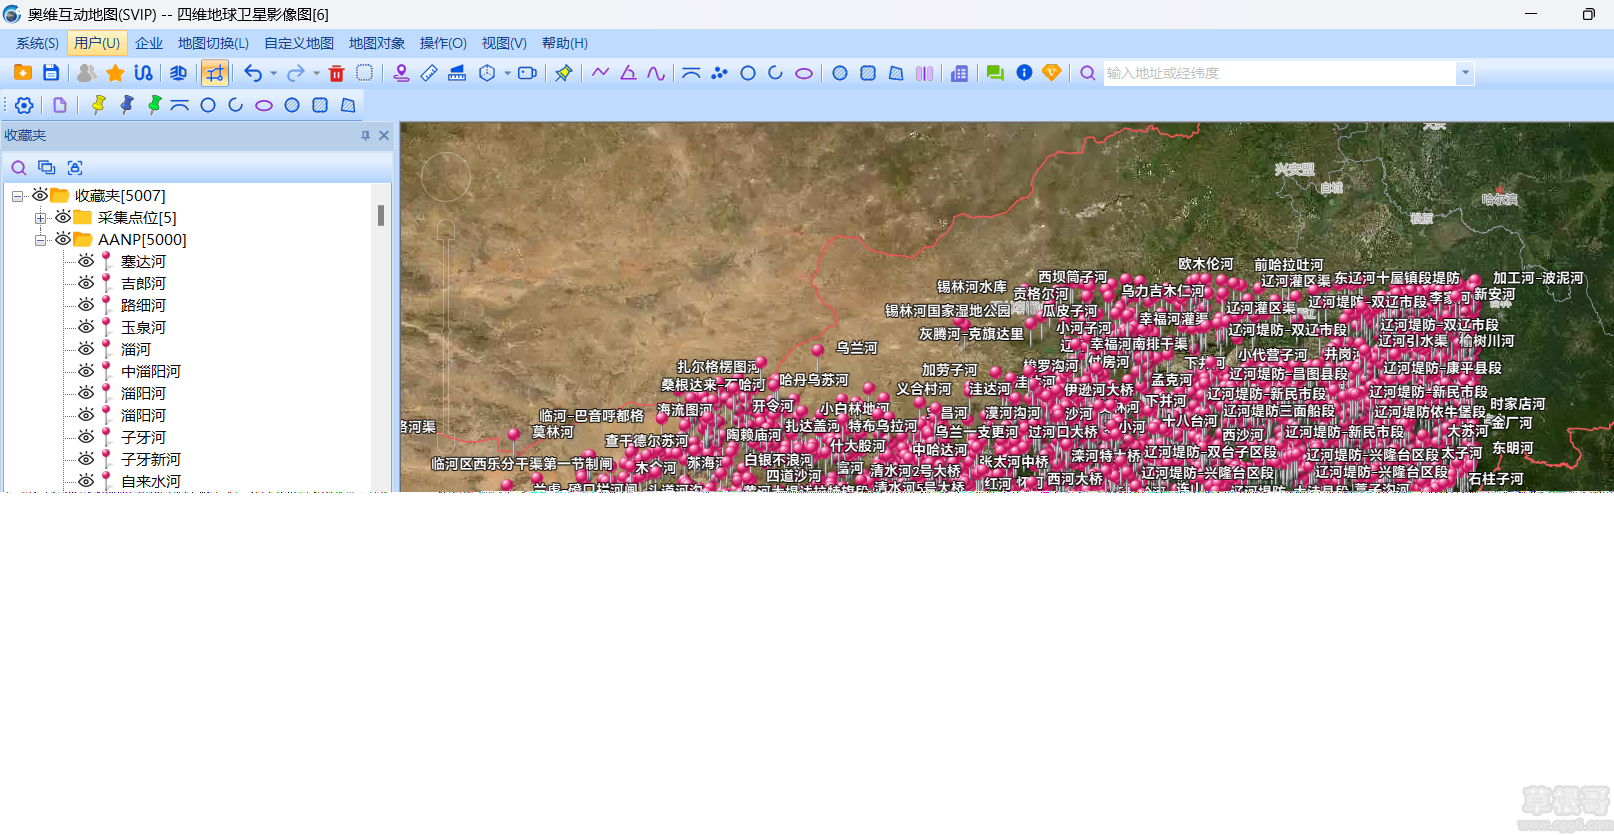1614x835 pixels.
Task: Click the red trash delete icon
Action: coord(337,73)
